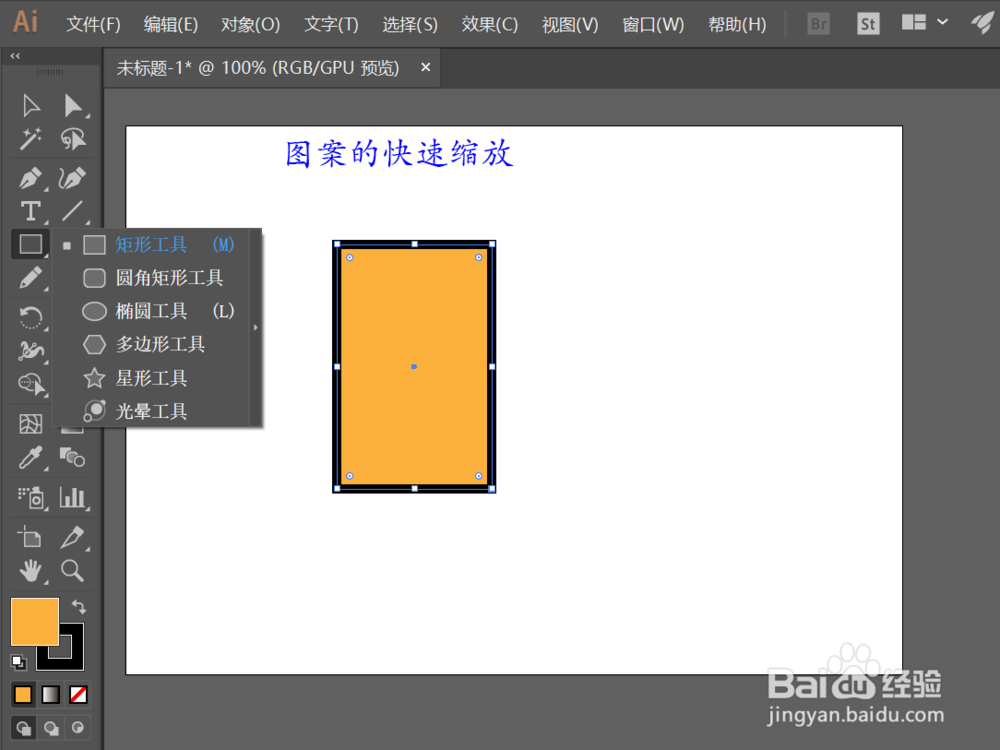The image size is (1000, 750).
Task: Click the GPU performance rocket icon
Action: click(982, 23)
